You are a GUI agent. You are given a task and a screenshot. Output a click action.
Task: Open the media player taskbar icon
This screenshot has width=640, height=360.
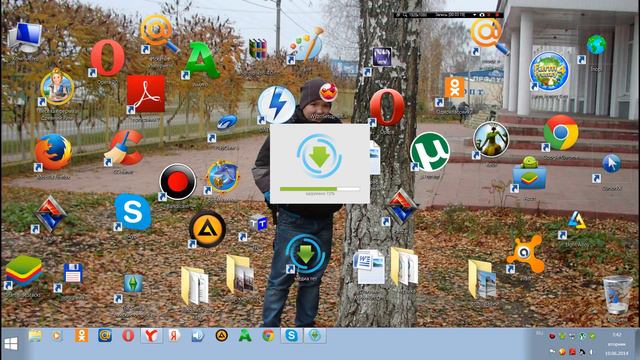click(x=57, y=336)
